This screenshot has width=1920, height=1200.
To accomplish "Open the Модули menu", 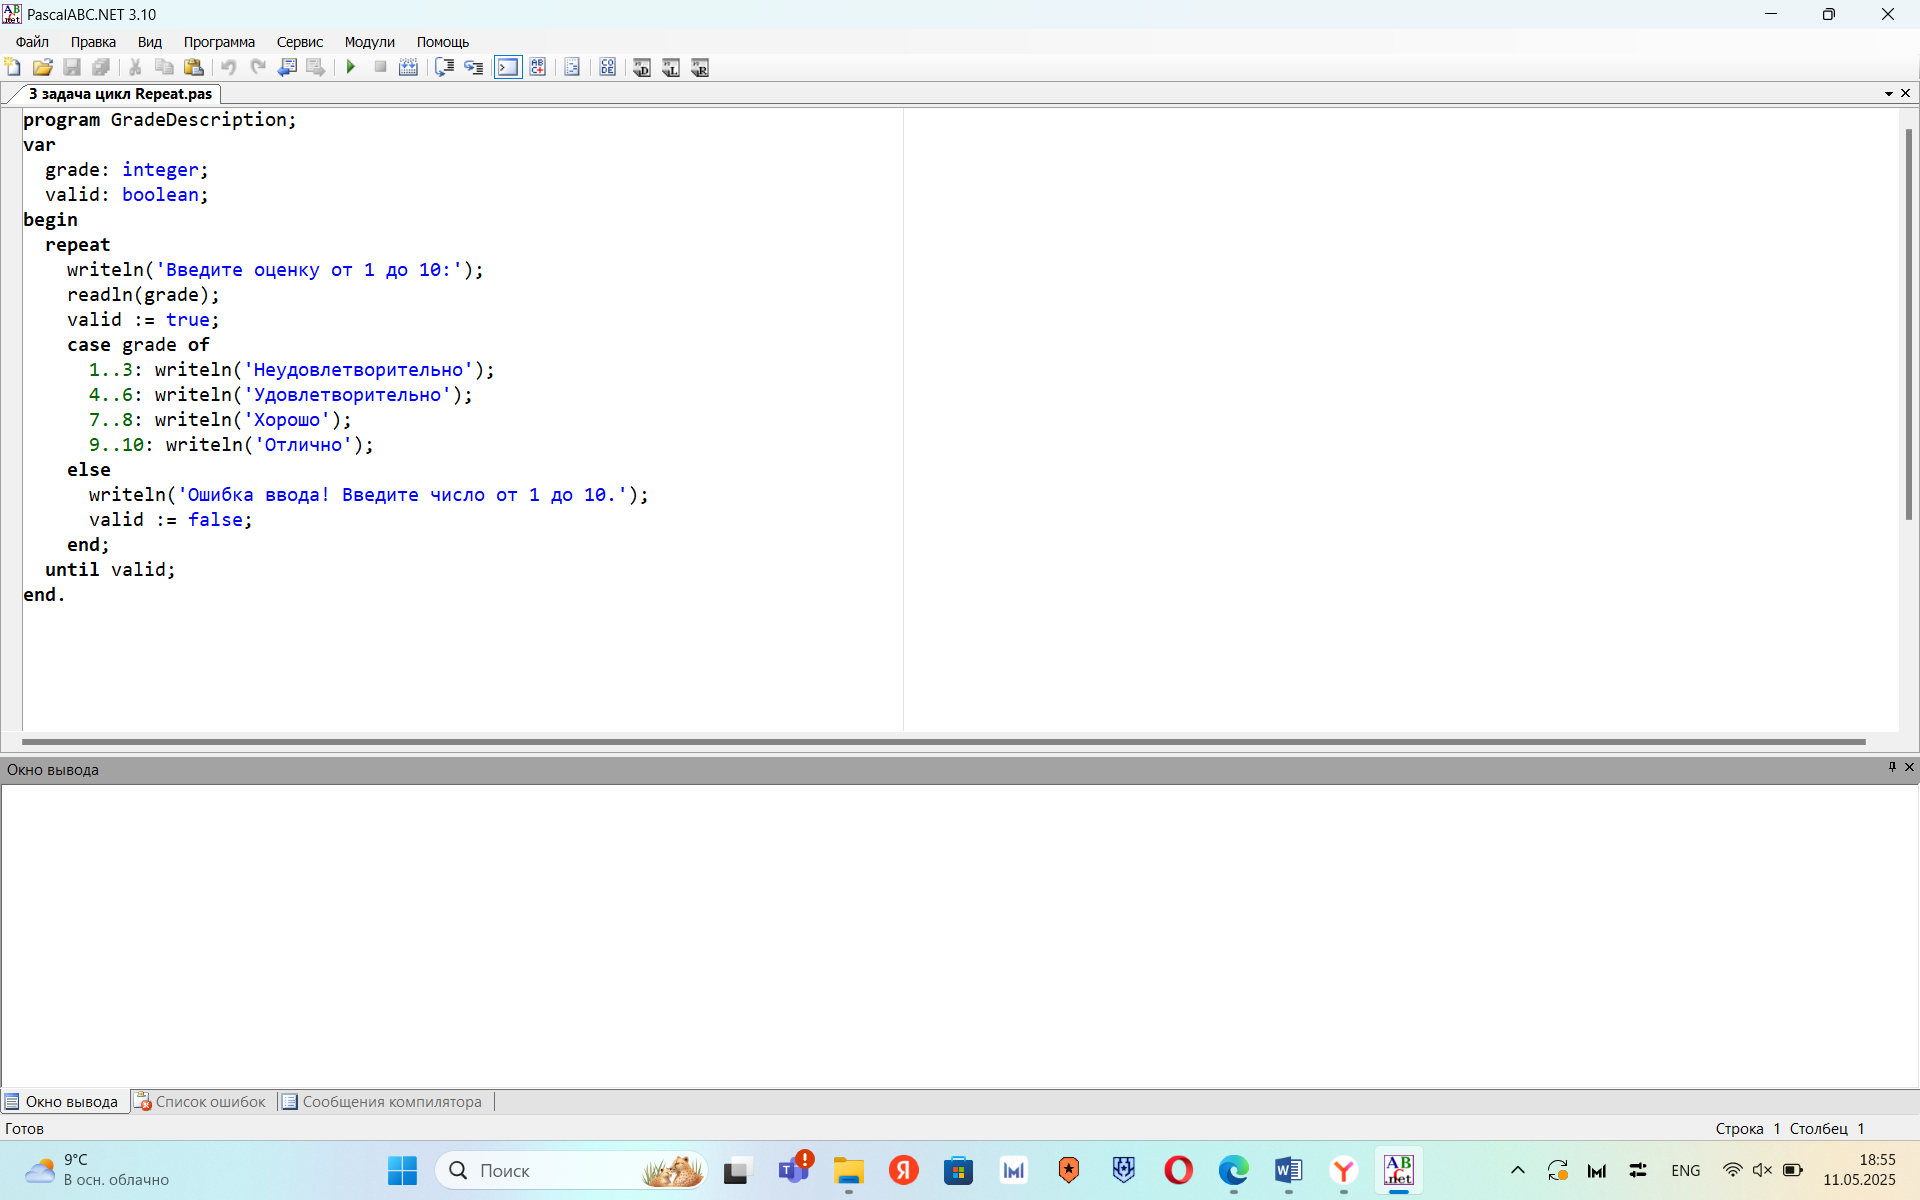I will 370,42.
